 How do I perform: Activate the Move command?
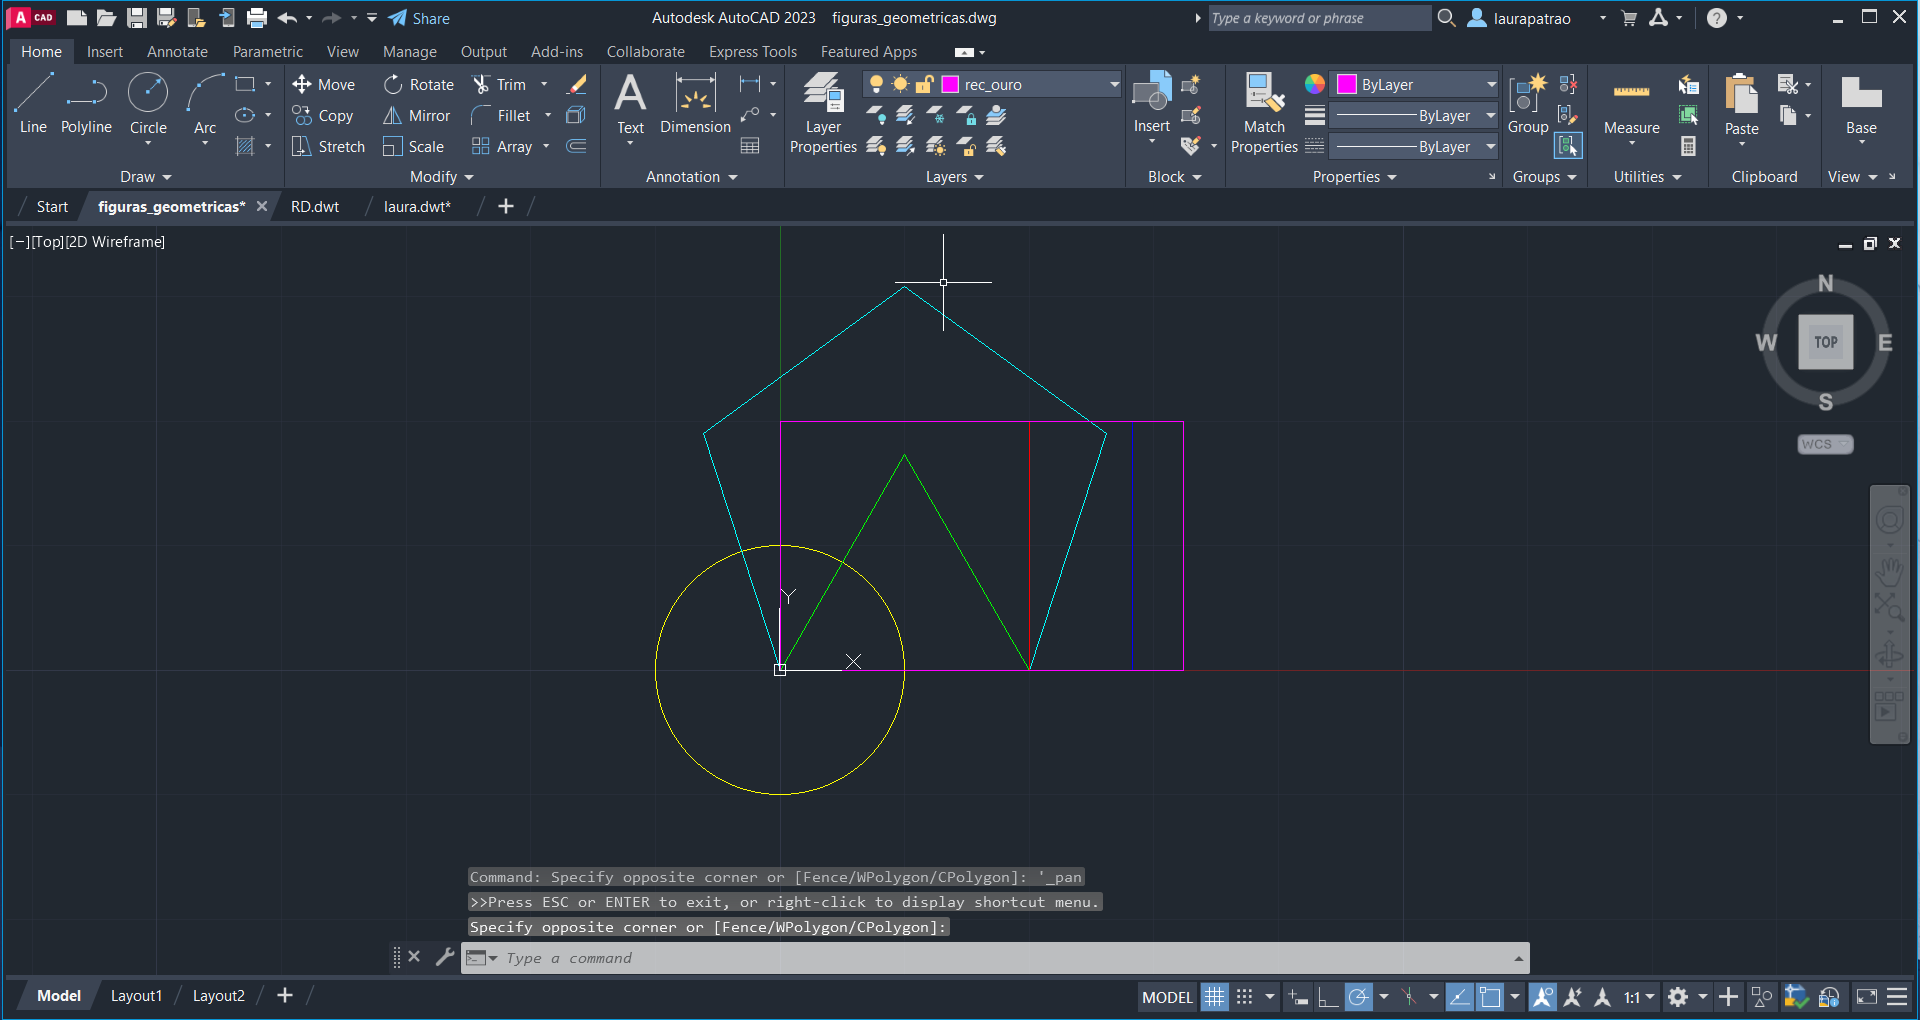[324, 84]
